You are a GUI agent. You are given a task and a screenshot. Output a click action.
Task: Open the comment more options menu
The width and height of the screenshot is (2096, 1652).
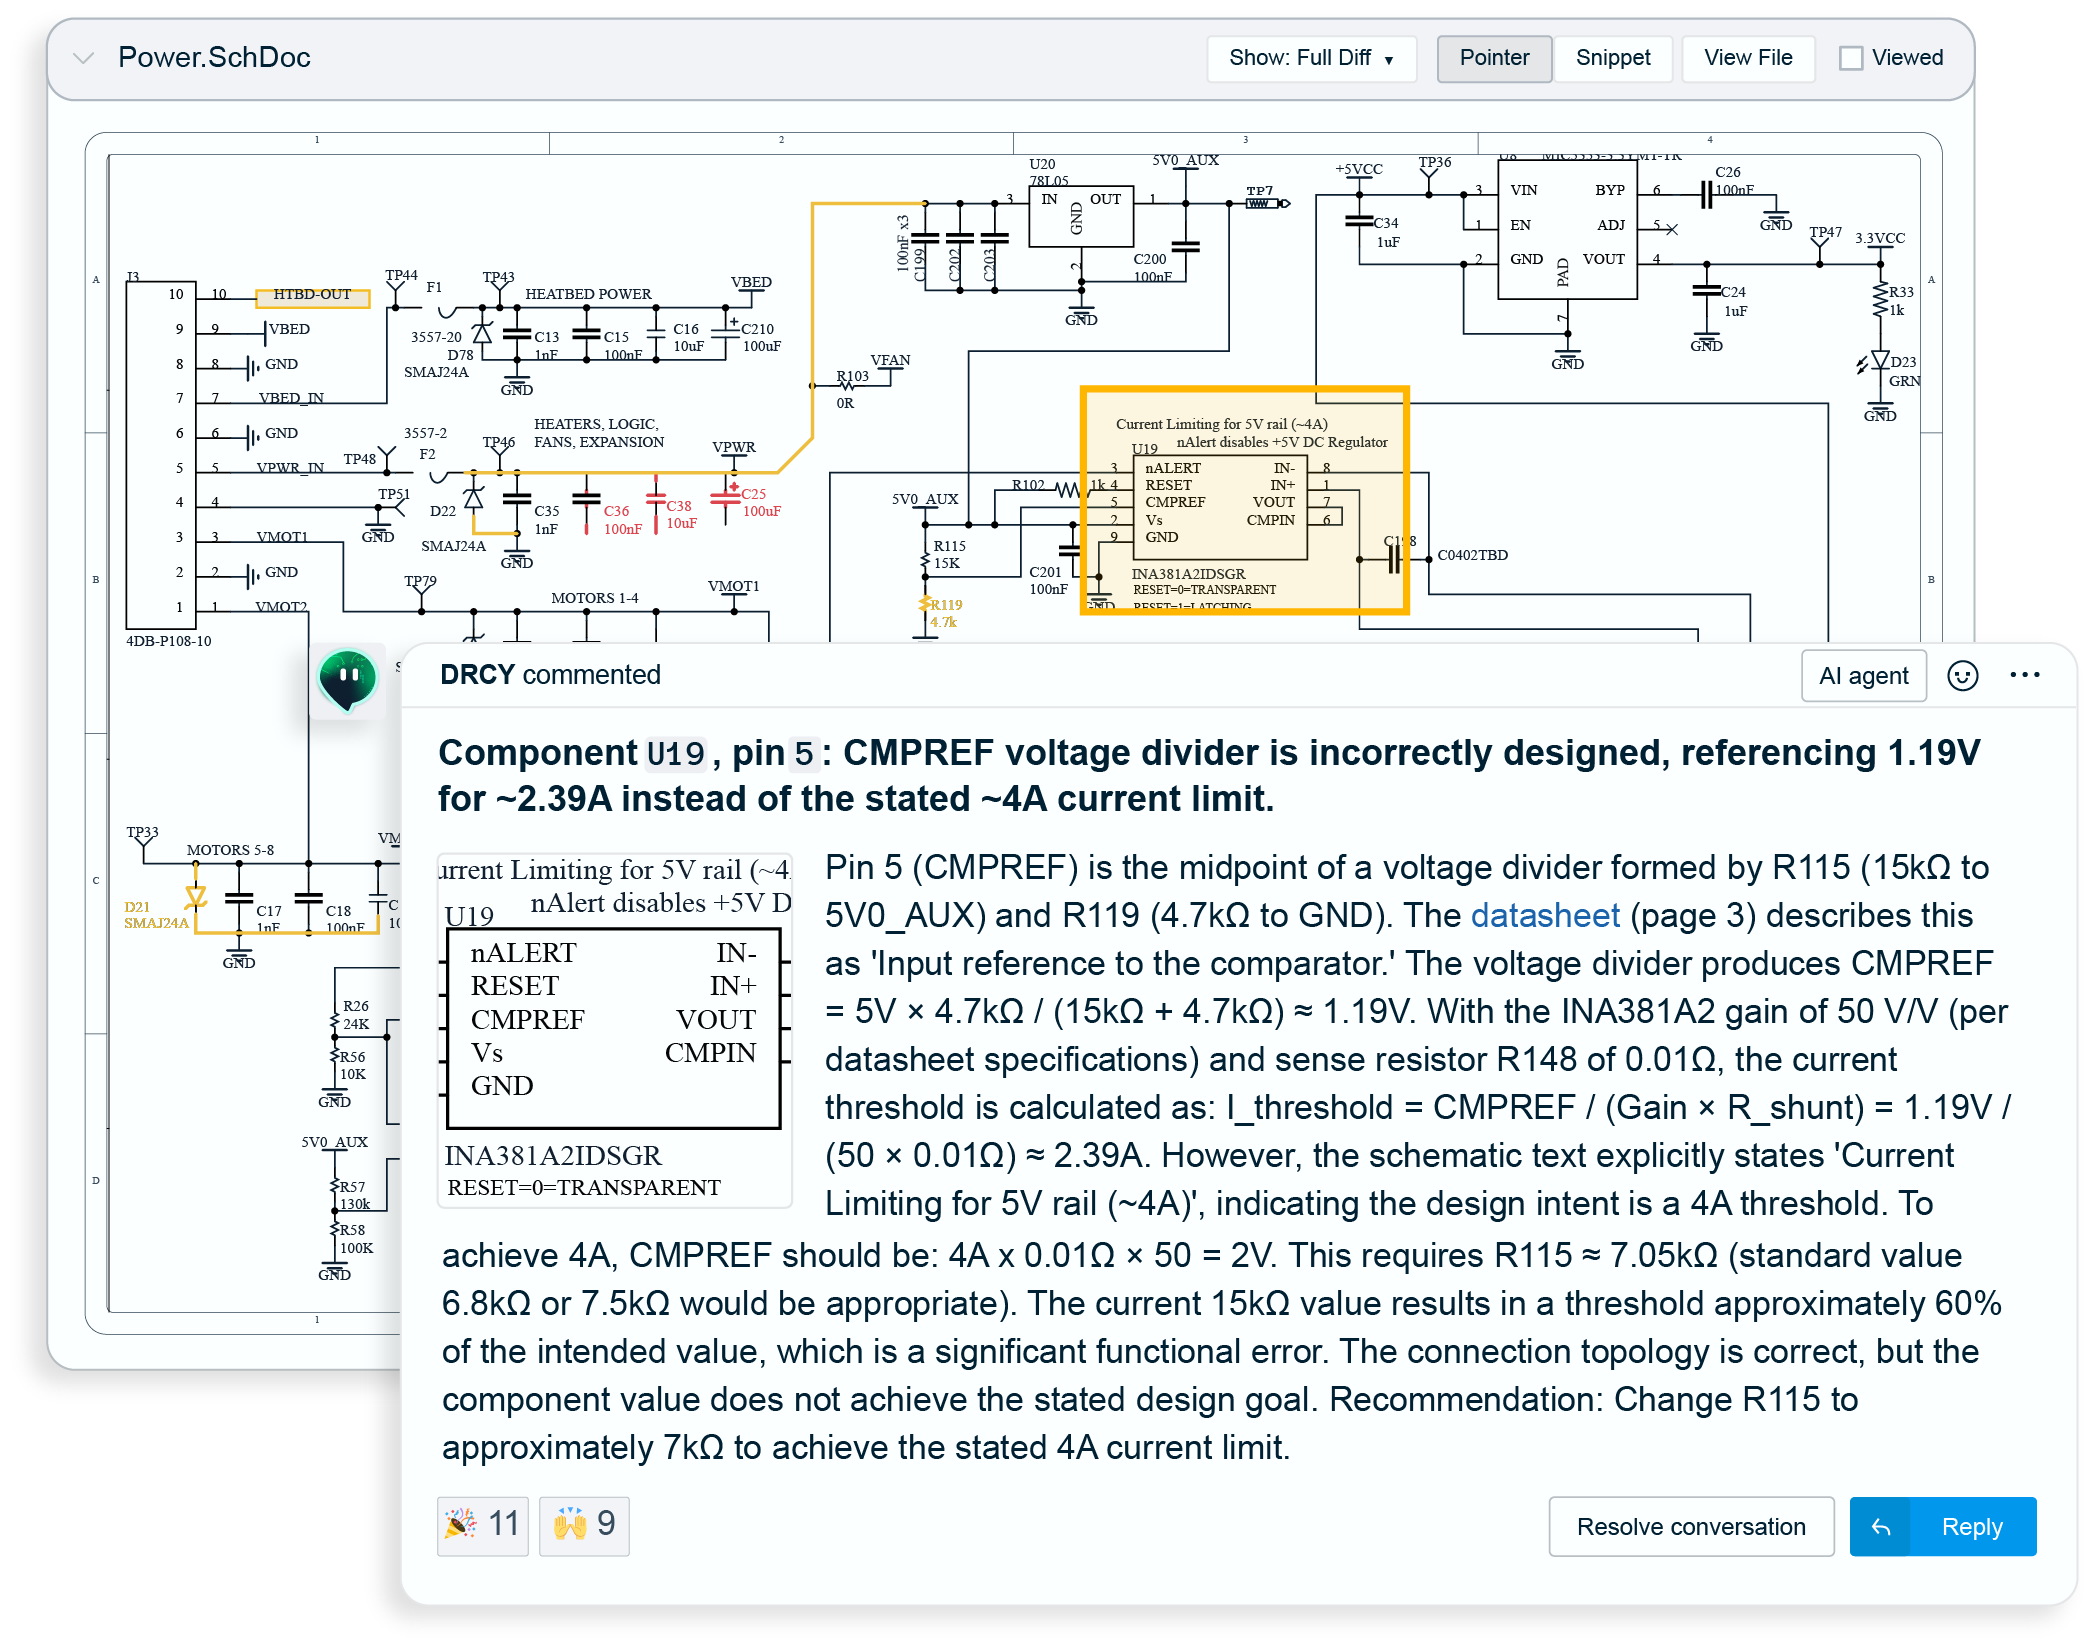pos(2024,676)
